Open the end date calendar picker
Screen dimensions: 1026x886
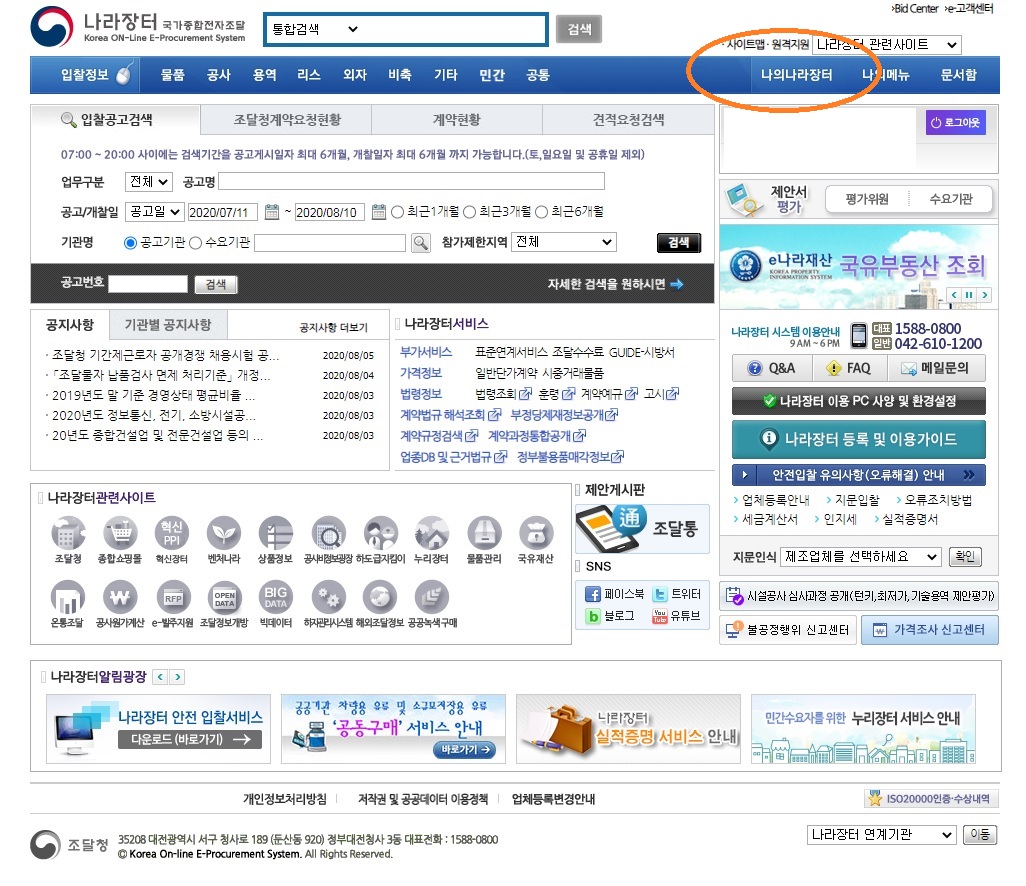click(378, 212)
